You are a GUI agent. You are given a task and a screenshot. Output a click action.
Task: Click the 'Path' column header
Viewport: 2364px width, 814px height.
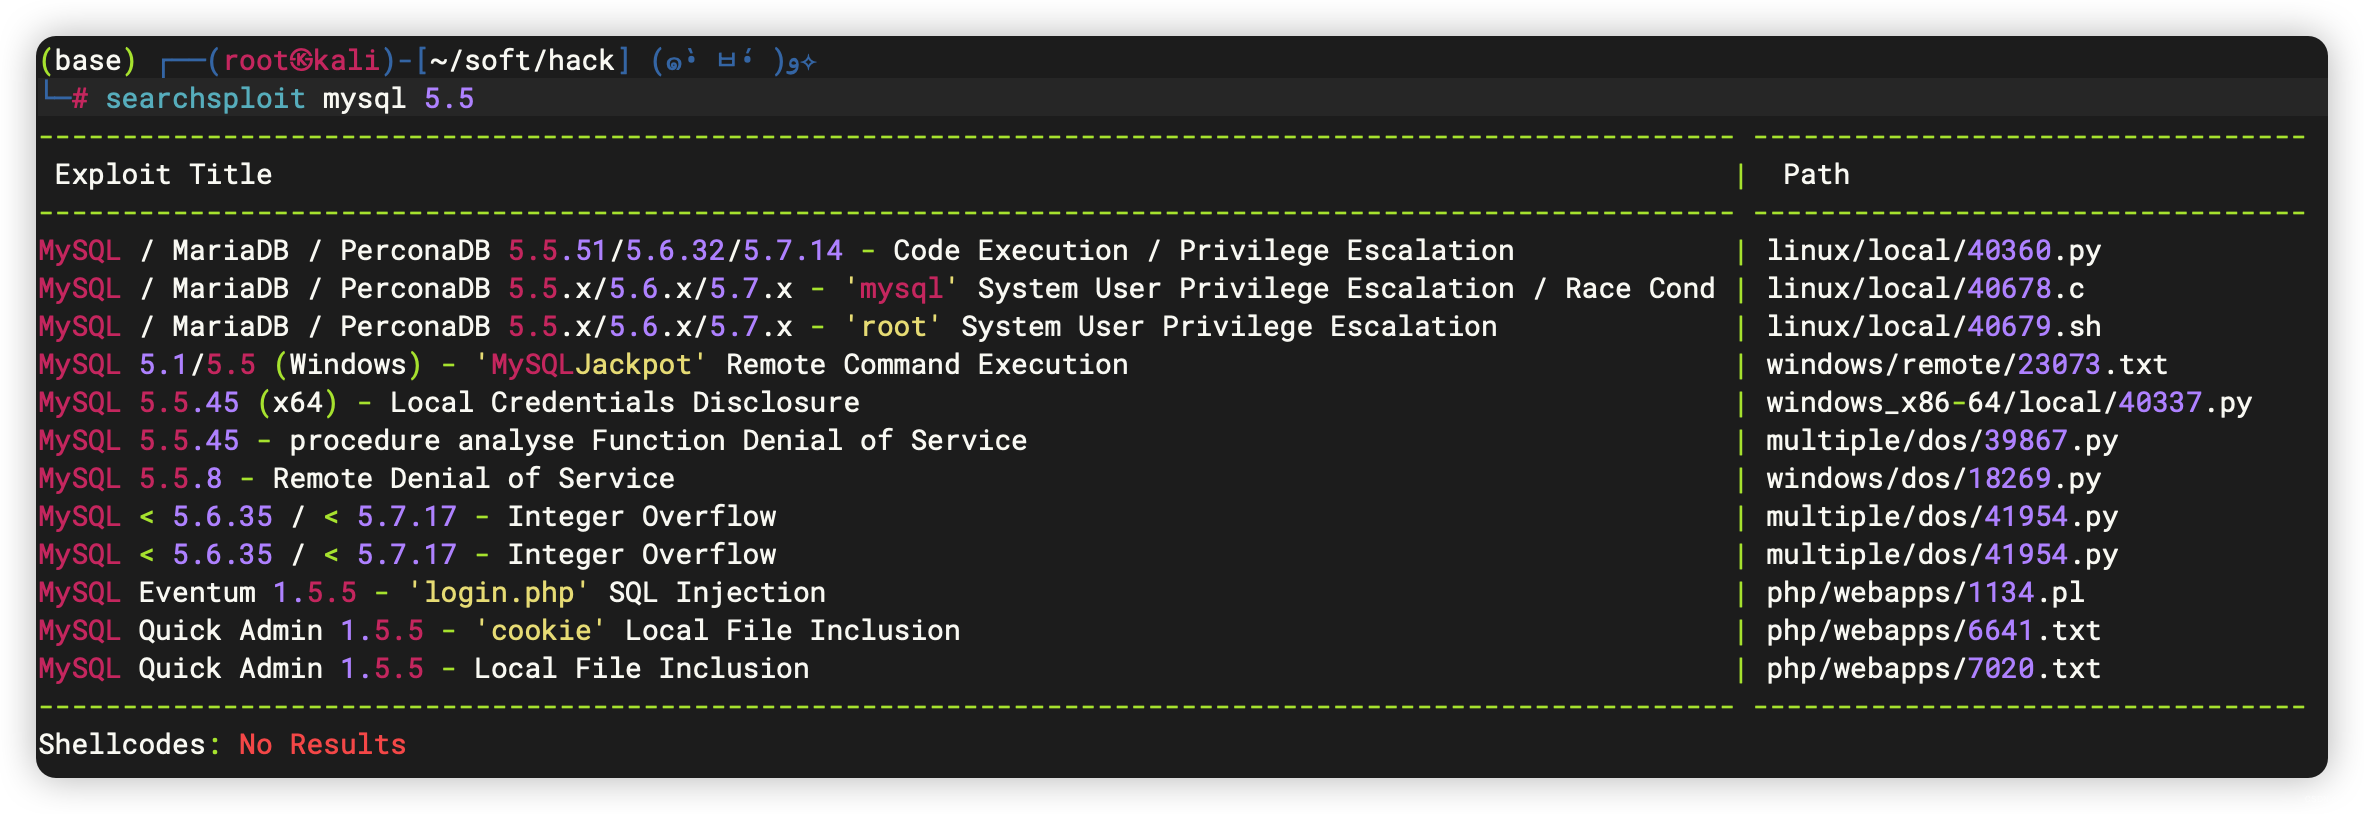point(1816,174)
